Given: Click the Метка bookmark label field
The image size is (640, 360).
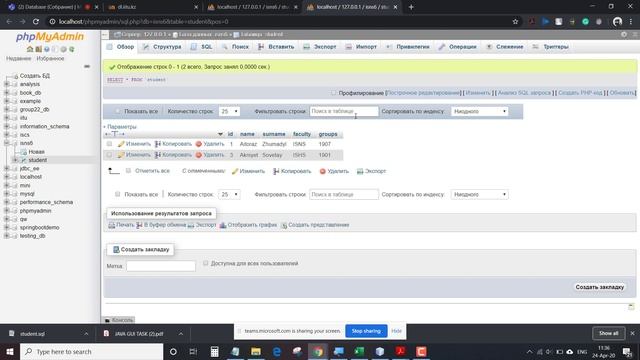Looking at the screenshot, I should (x=161, y=266).
